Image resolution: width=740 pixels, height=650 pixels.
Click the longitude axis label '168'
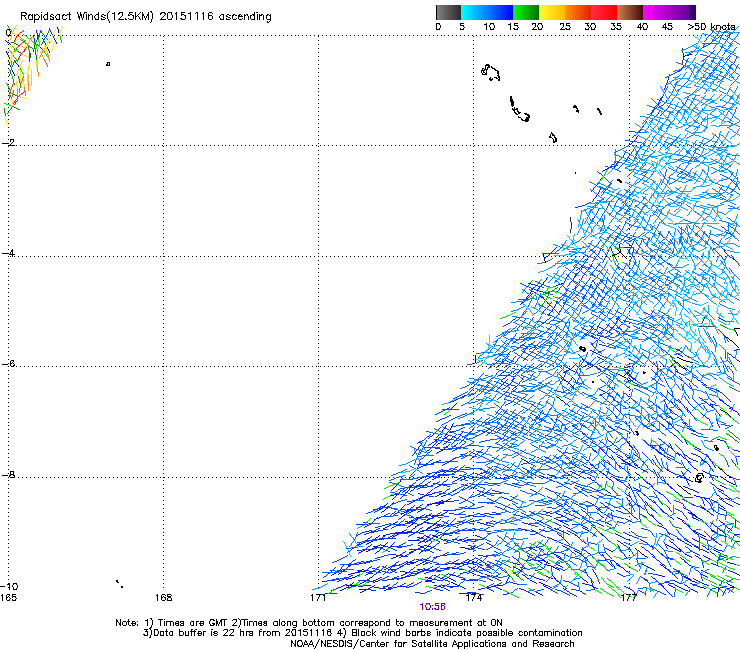pyautogui.click(x=164, y=598)
